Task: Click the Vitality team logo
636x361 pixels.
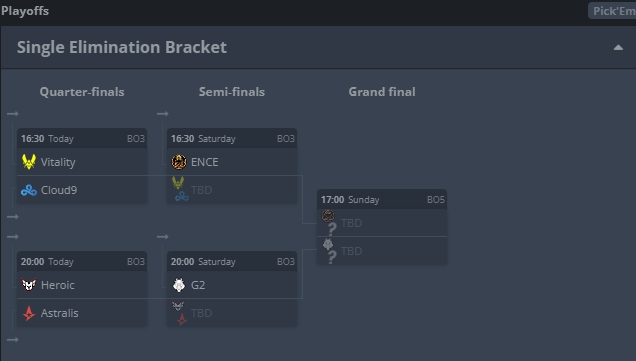Action: pos(29,162)
